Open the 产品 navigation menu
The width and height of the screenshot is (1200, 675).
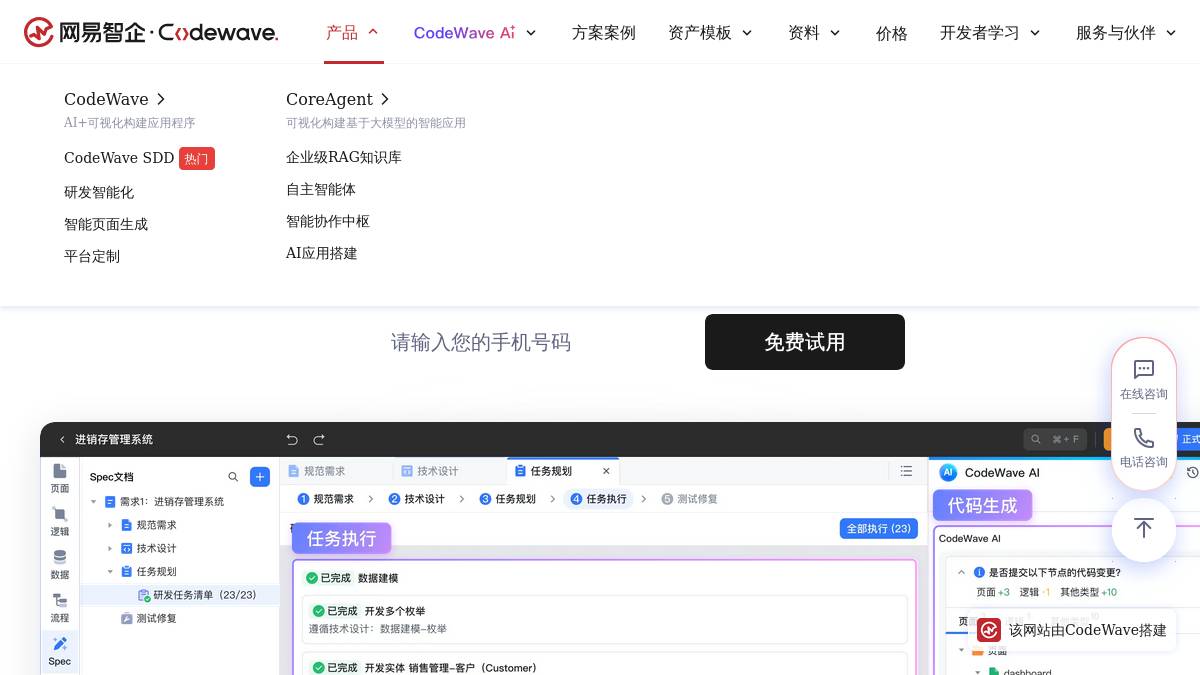(x=342, y=32)
